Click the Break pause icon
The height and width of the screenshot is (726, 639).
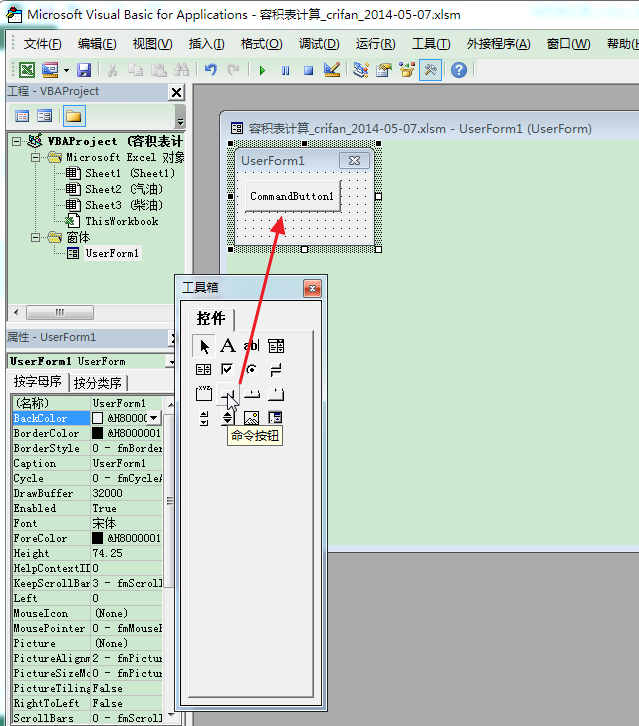pyautogui.click(x=285, y=70)
